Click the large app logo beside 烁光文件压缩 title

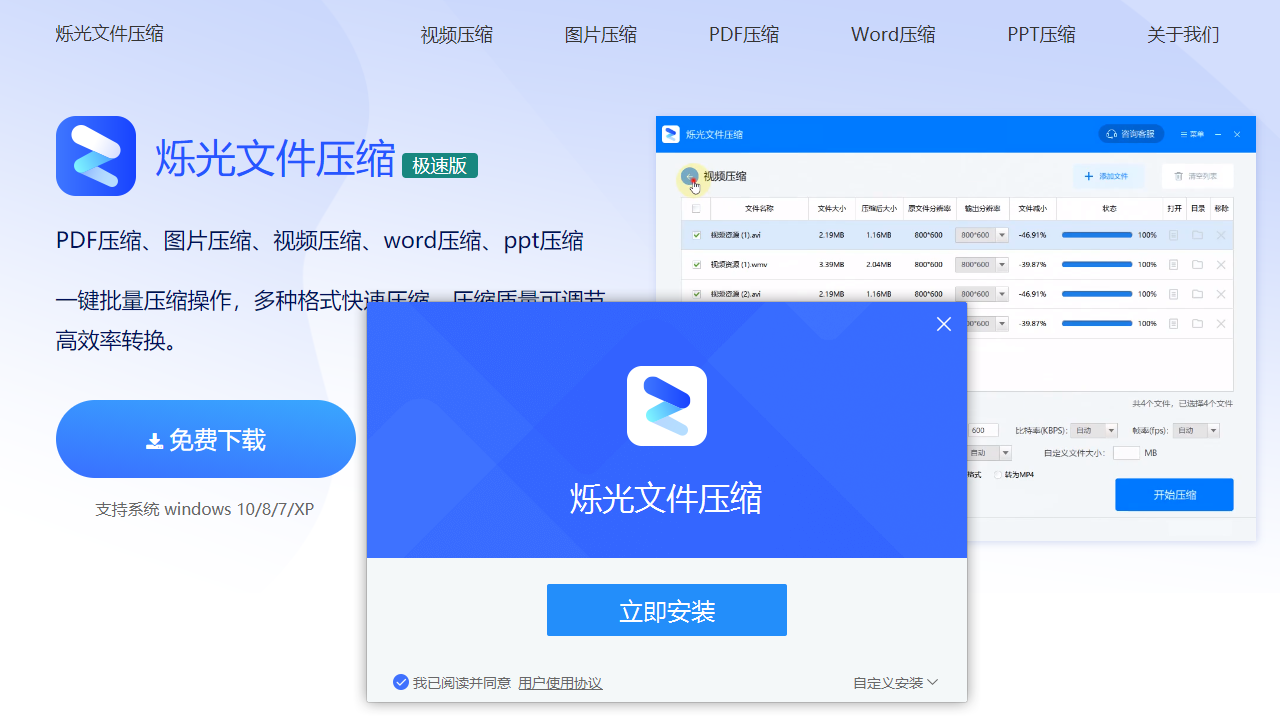point(96,156)
